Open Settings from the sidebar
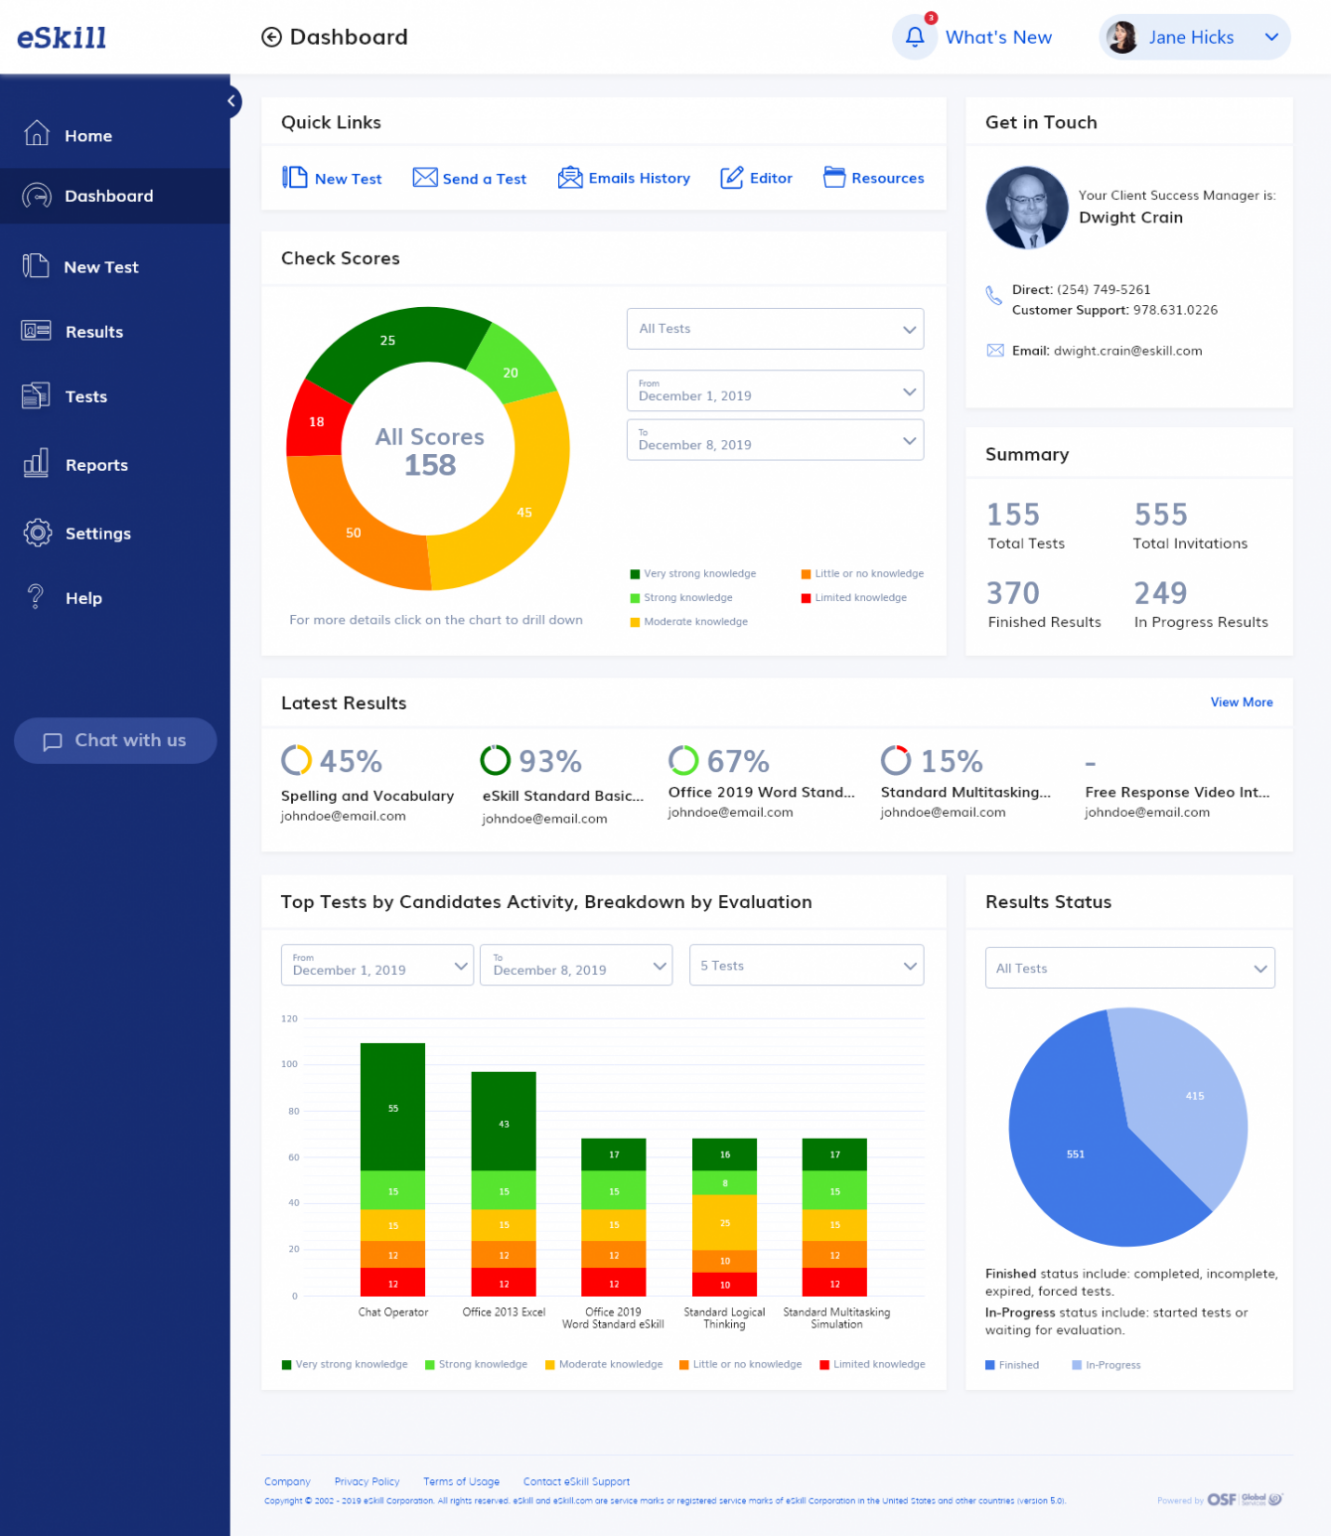1331x1536 pixels. click(37, 533)
